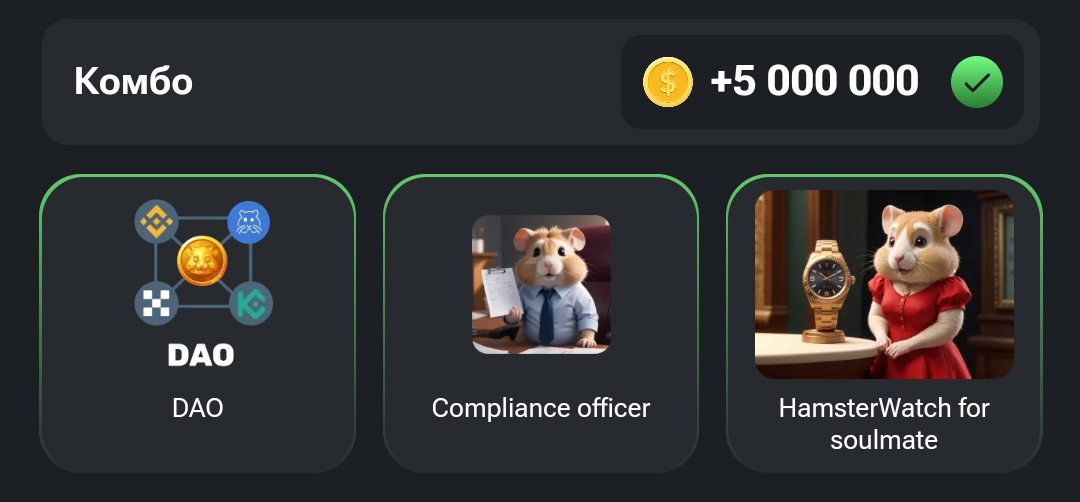Click the golden hamster coin in DAO card
Image resolution: width=1080 pixels, height=502 pixels.
pyautogui.click(x=202, y=261)
